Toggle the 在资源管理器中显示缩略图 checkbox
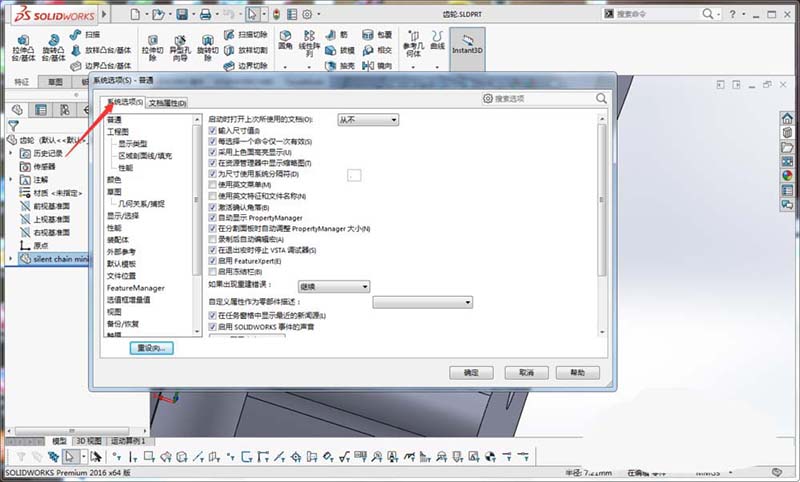 pyautogui.click(x=213, y=163)
